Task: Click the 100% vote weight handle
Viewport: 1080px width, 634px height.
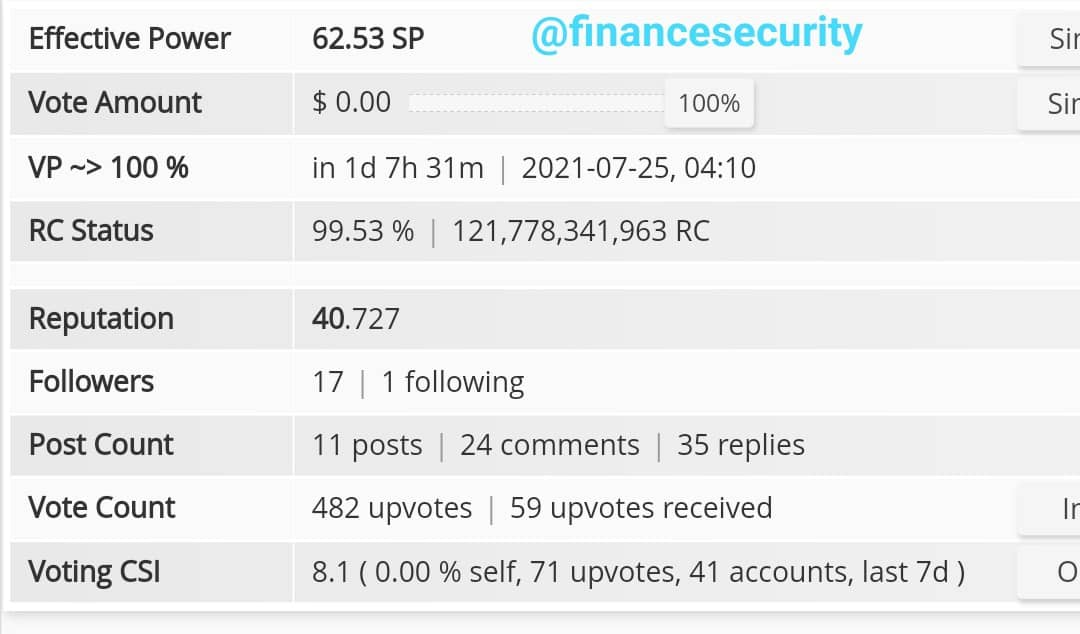Action: pyautogui.click(x=709, y=103)
